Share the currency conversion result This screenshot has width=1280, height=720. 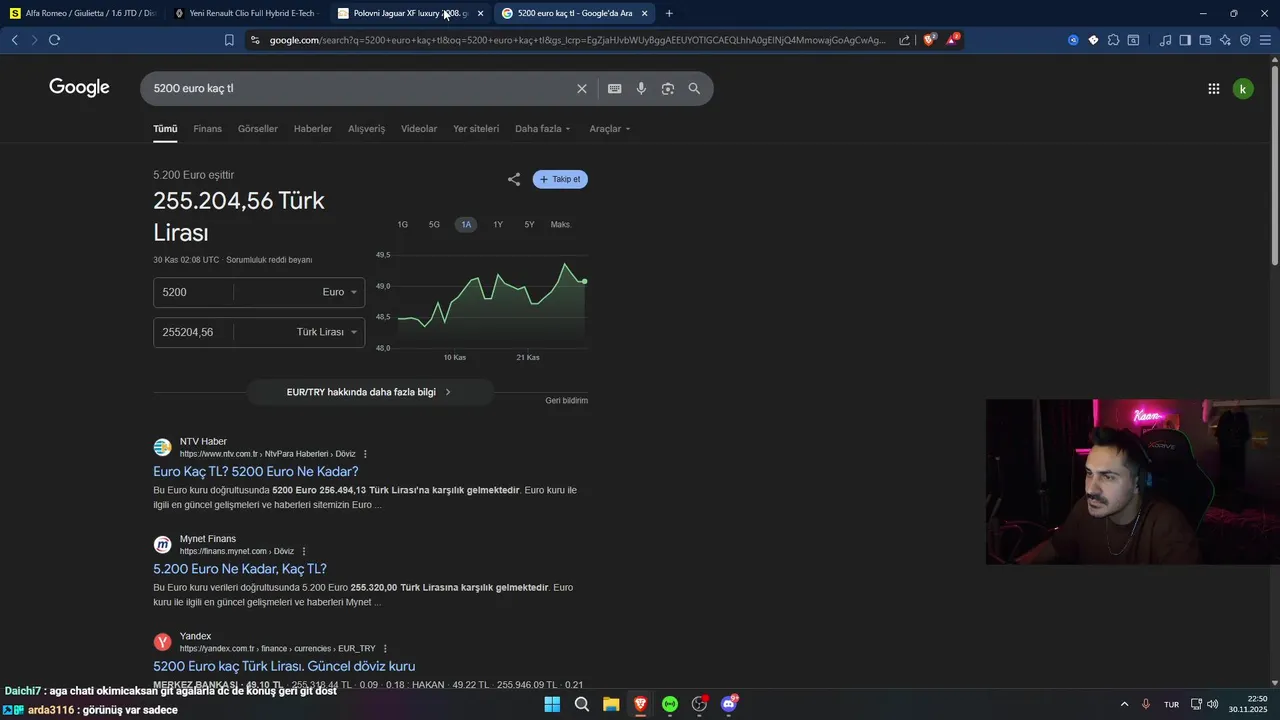tap(514, 179)
